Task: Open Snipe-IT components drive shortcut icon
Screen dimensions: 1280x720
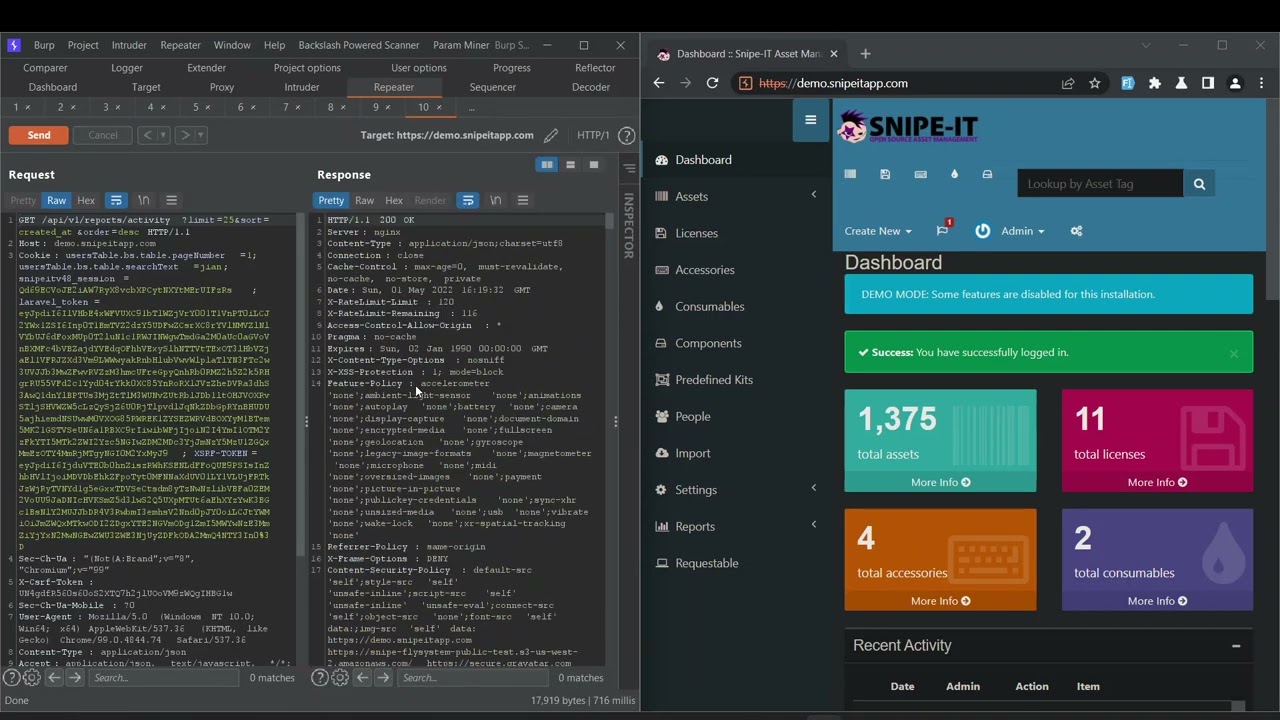Action: pos(987,174)
